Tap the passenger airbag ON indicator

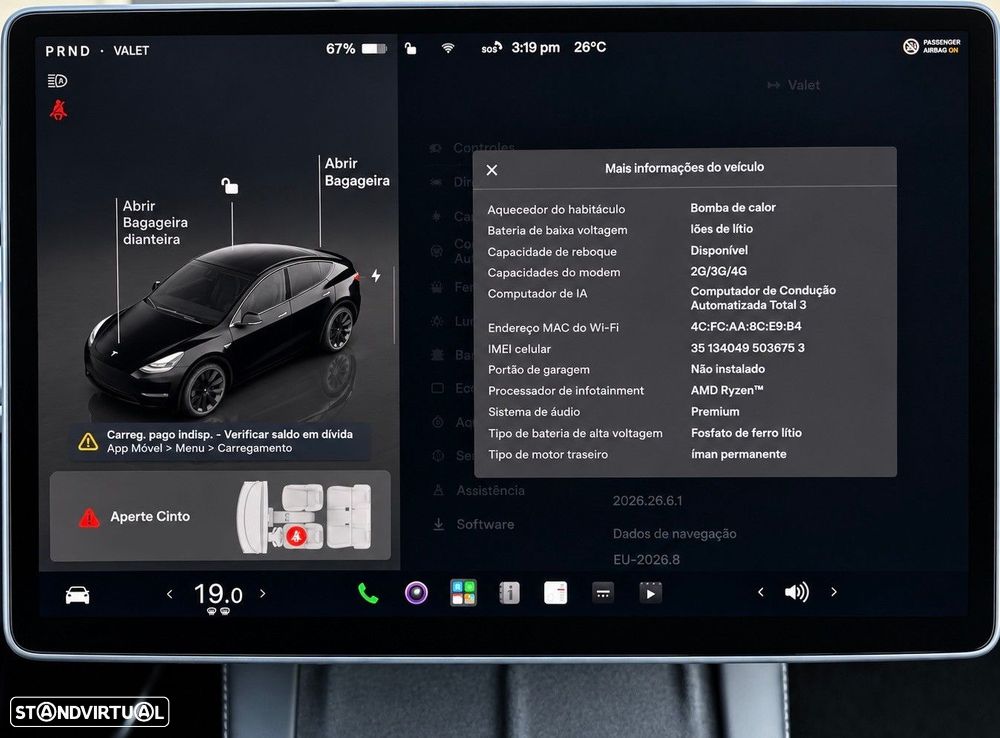[x=932, y=46]
